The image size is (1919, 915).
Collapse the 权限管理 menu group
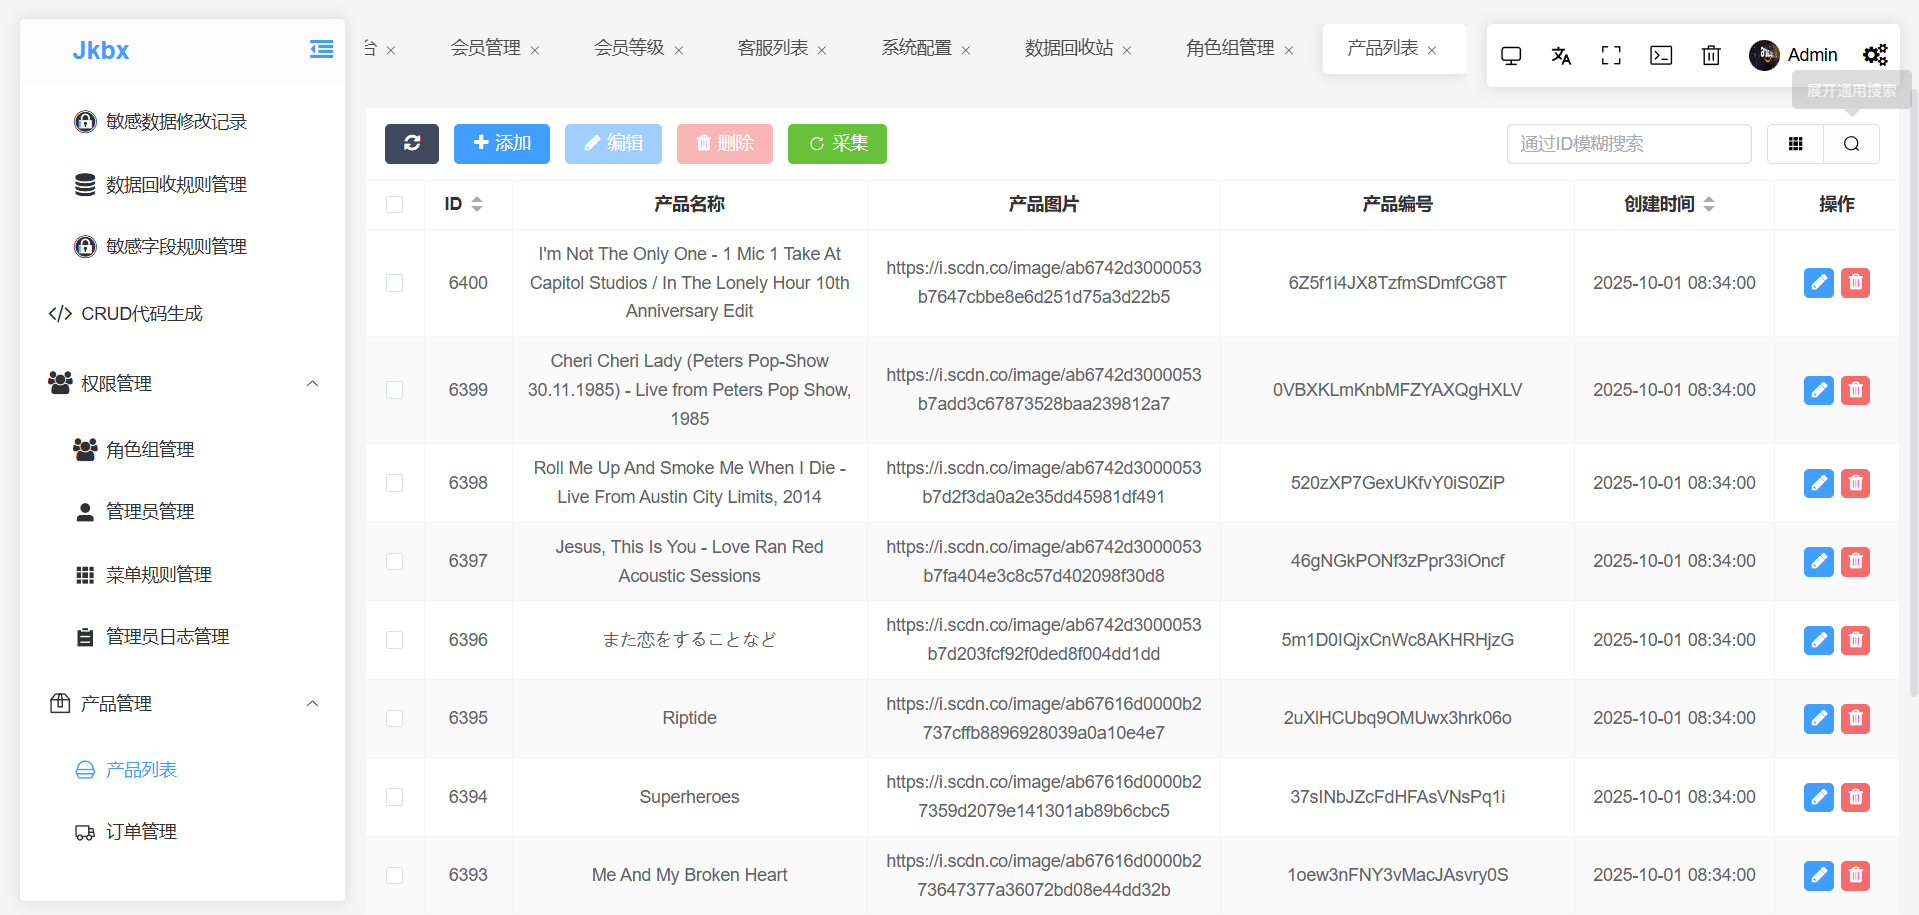click(312, 383)
